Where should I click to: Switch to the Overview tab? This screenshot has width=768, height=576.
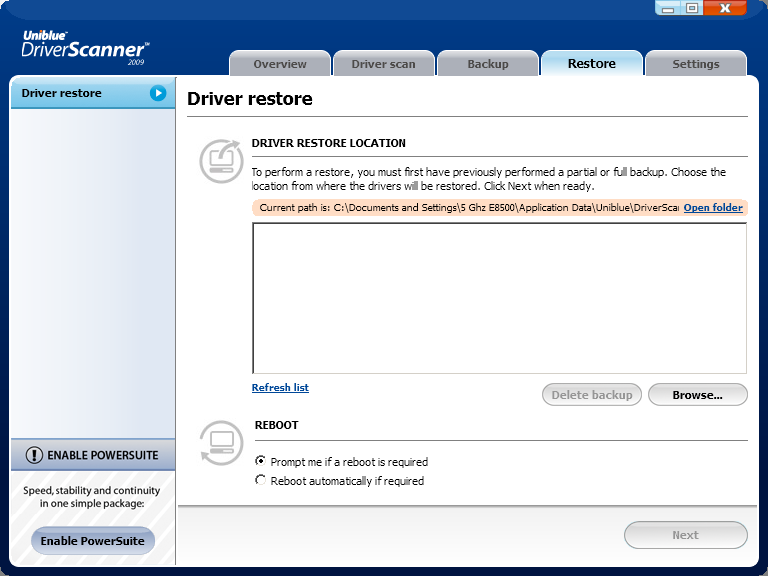280,64
